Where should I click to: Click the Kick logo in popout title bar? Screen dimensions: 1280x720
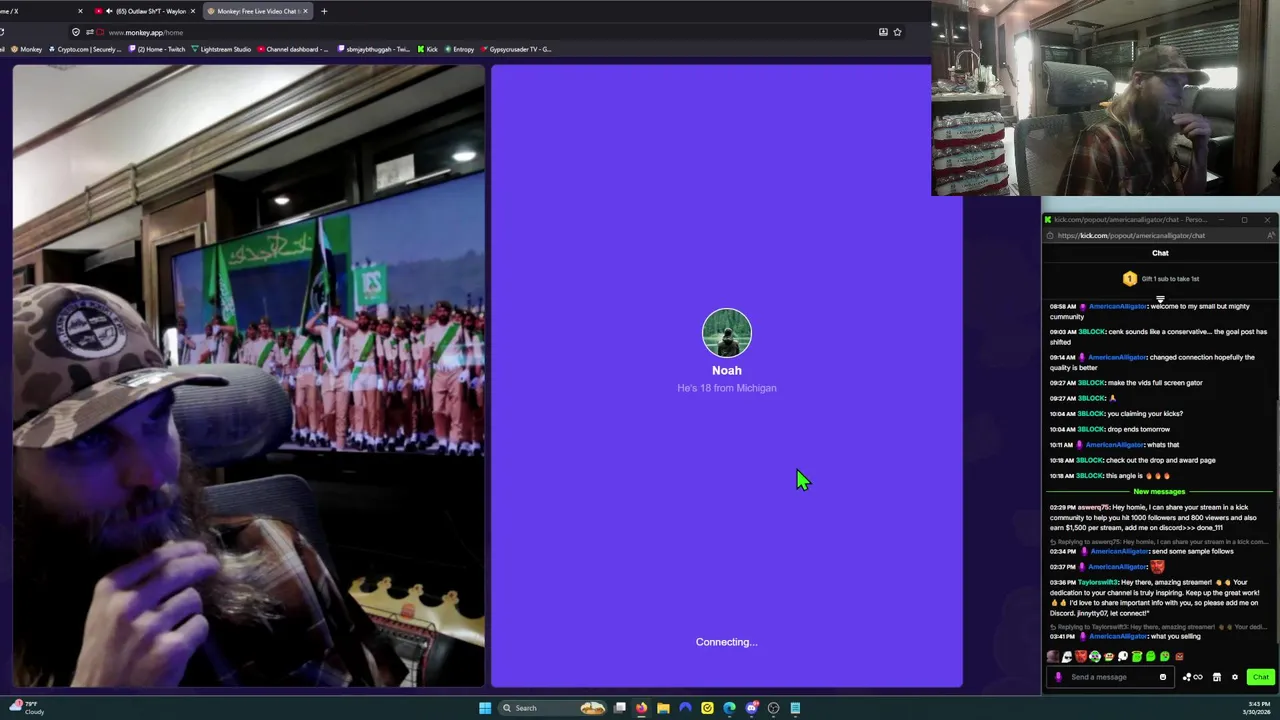1048,220
